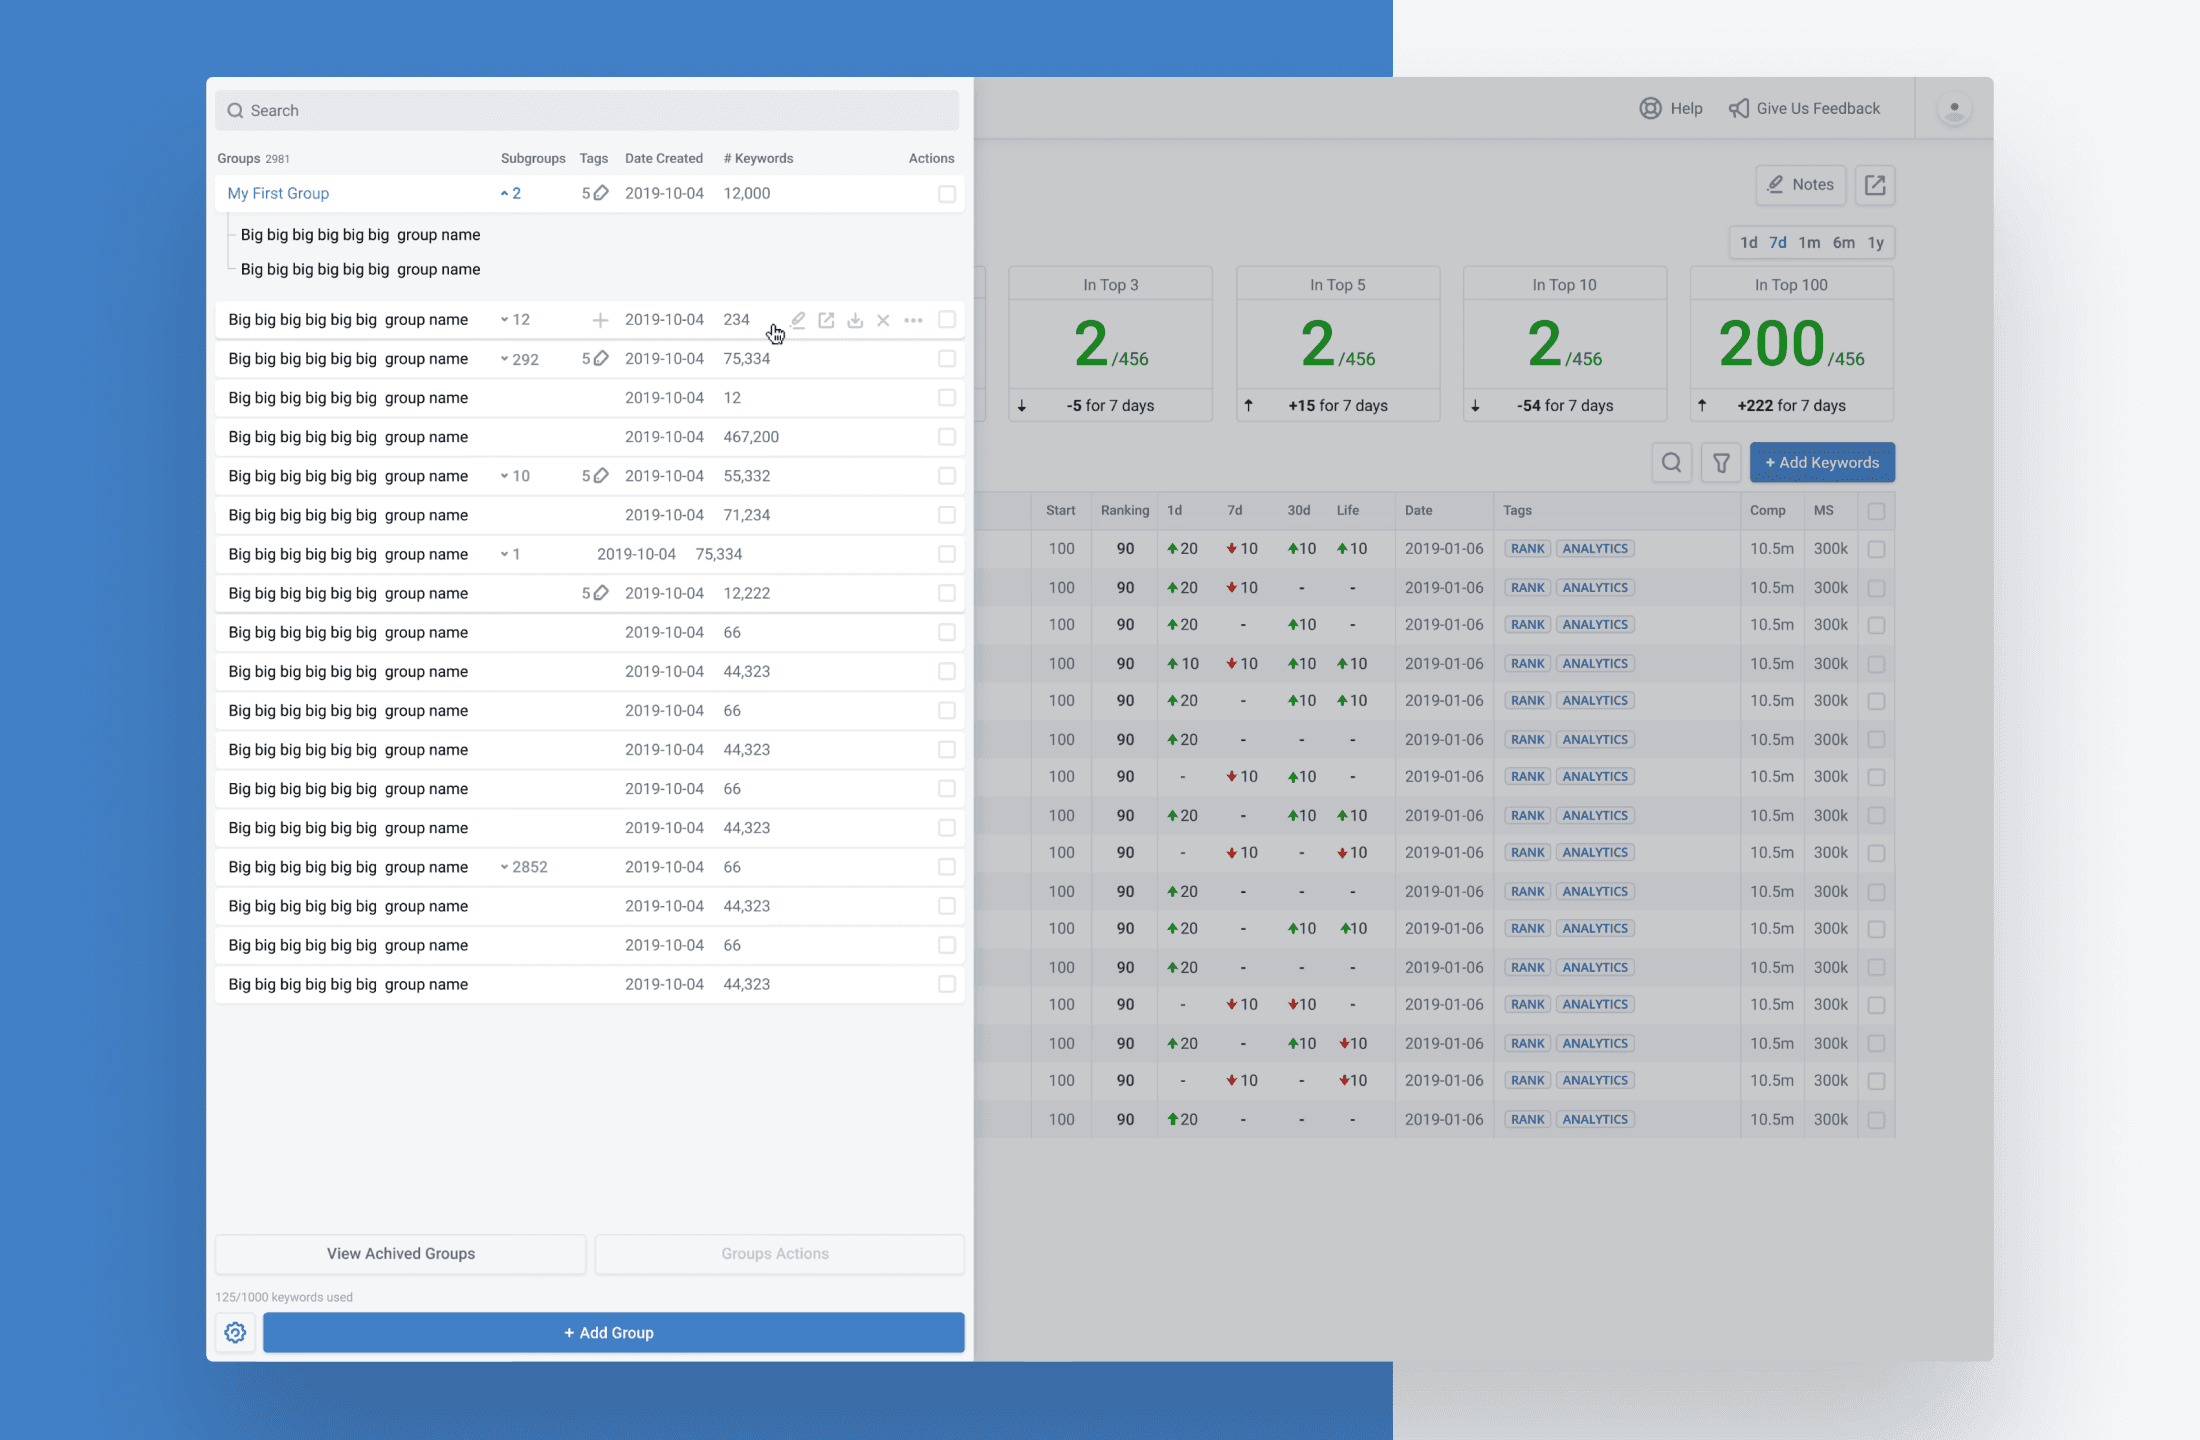Click the filter funnel icon above keywords table
Screen dimensions: 2200x1440
pyautogui.click(x=1721, y=463)
